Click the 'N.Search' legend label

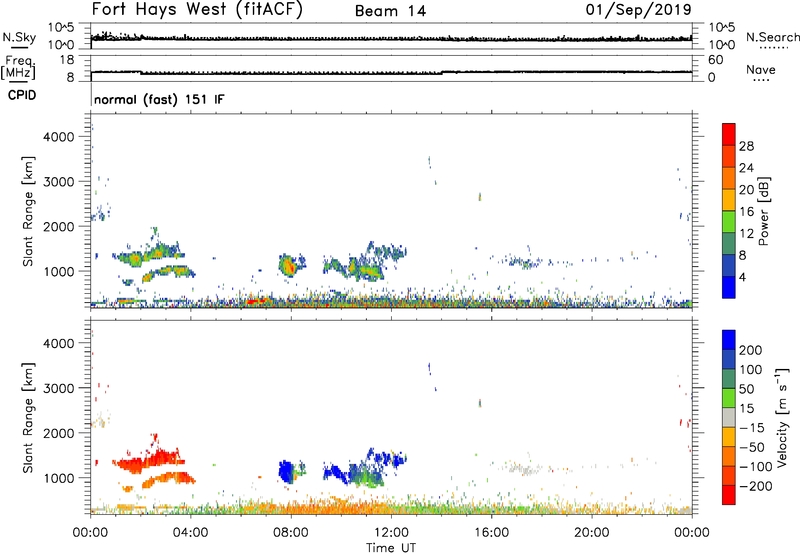pyautogui.click(x=773, y=37)
